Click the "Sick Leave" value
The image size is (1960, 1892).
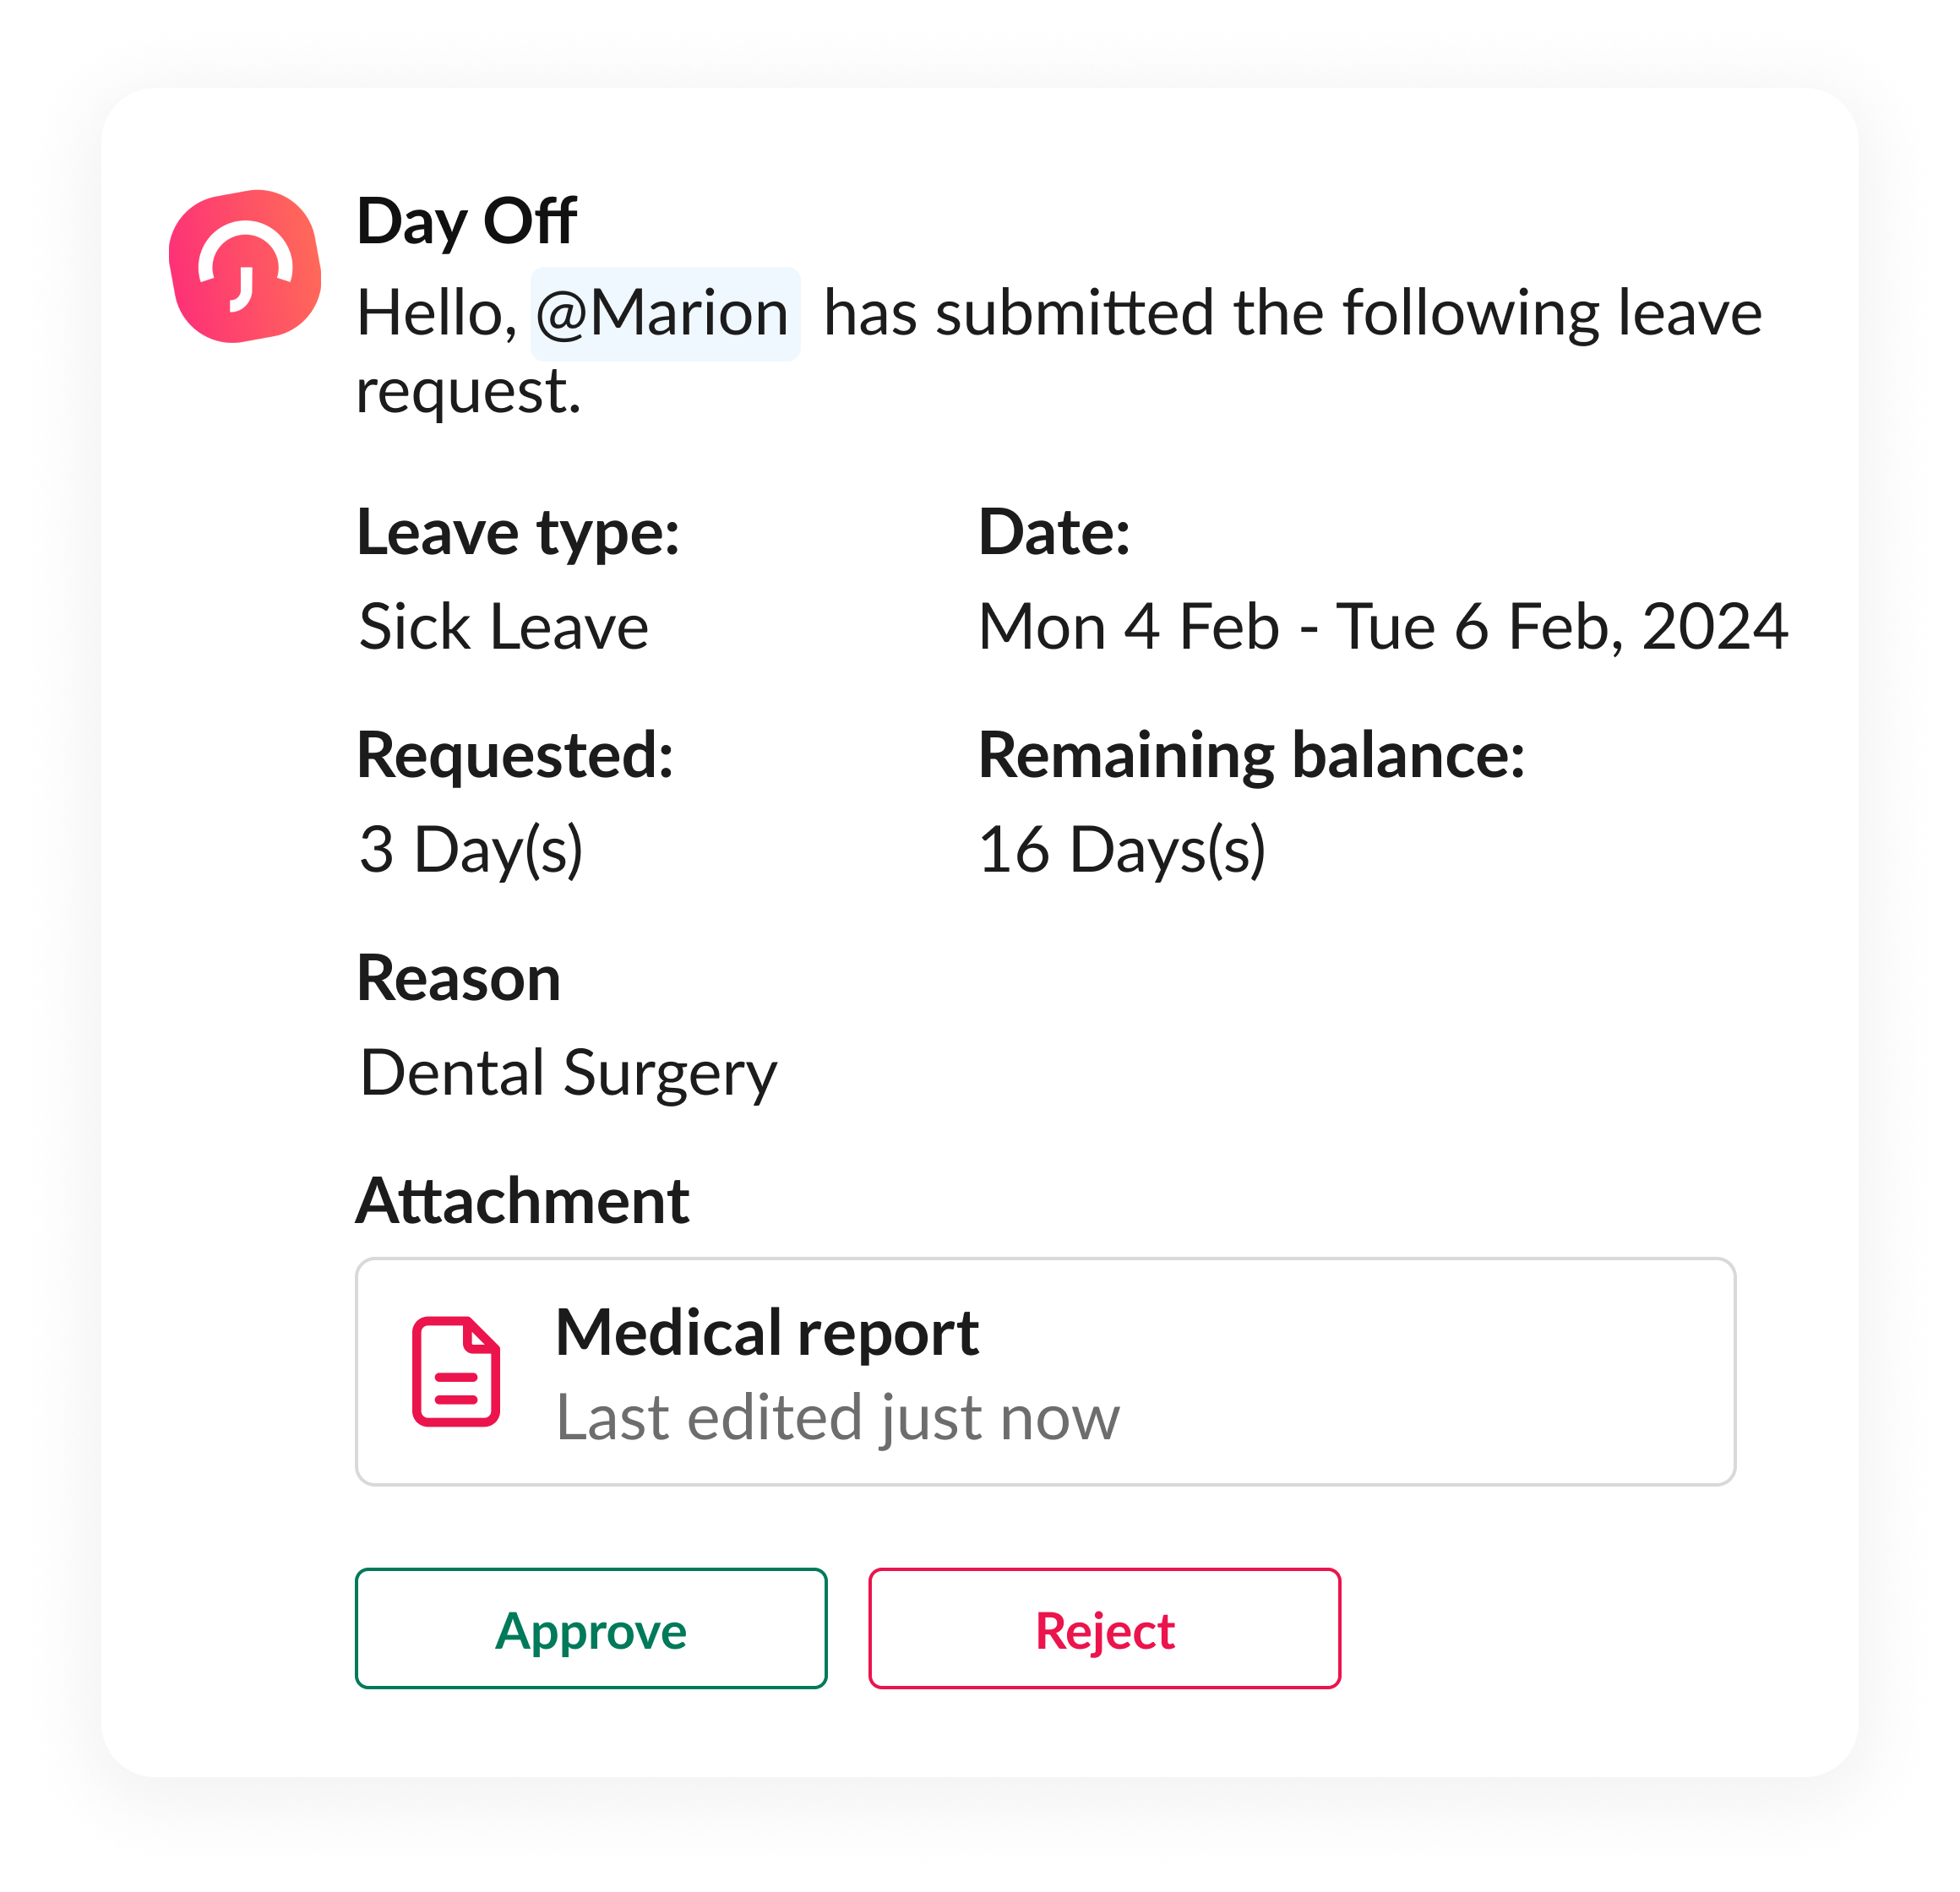(x=504, y=627)
